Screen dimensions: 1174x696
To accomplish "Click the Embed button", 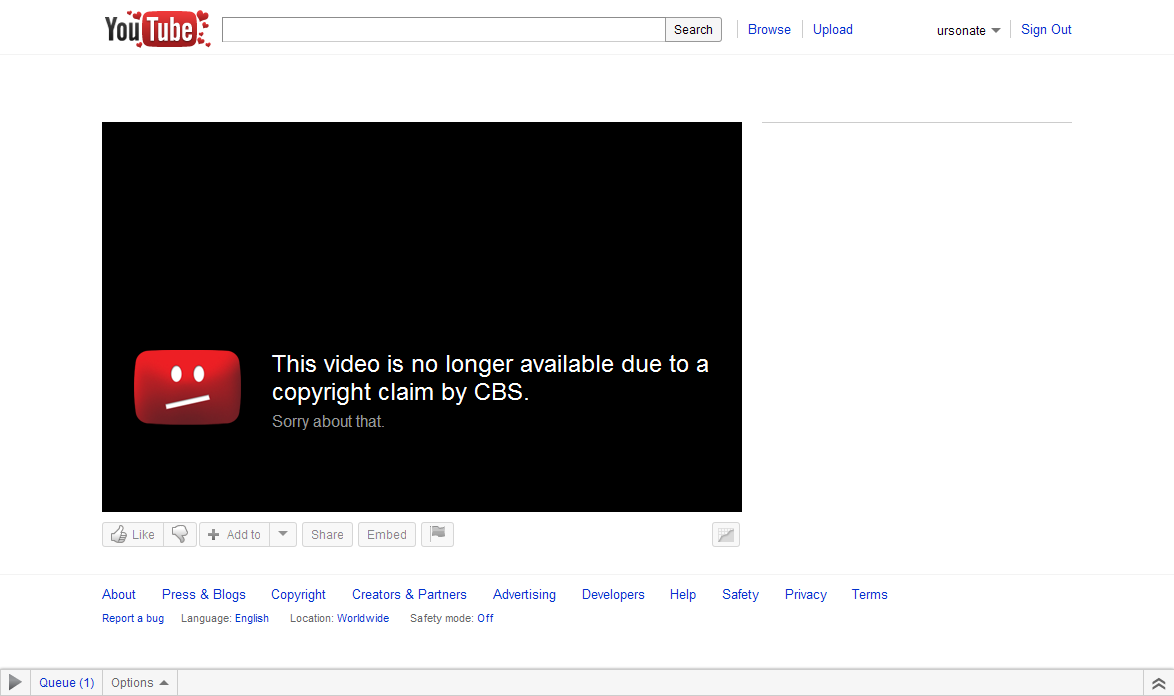I will pyautogui.click(x=386, y=535).
